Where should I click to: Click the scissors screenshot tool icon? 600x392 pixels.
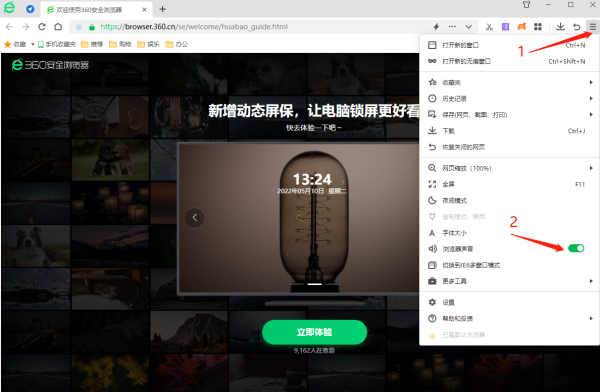489,27
